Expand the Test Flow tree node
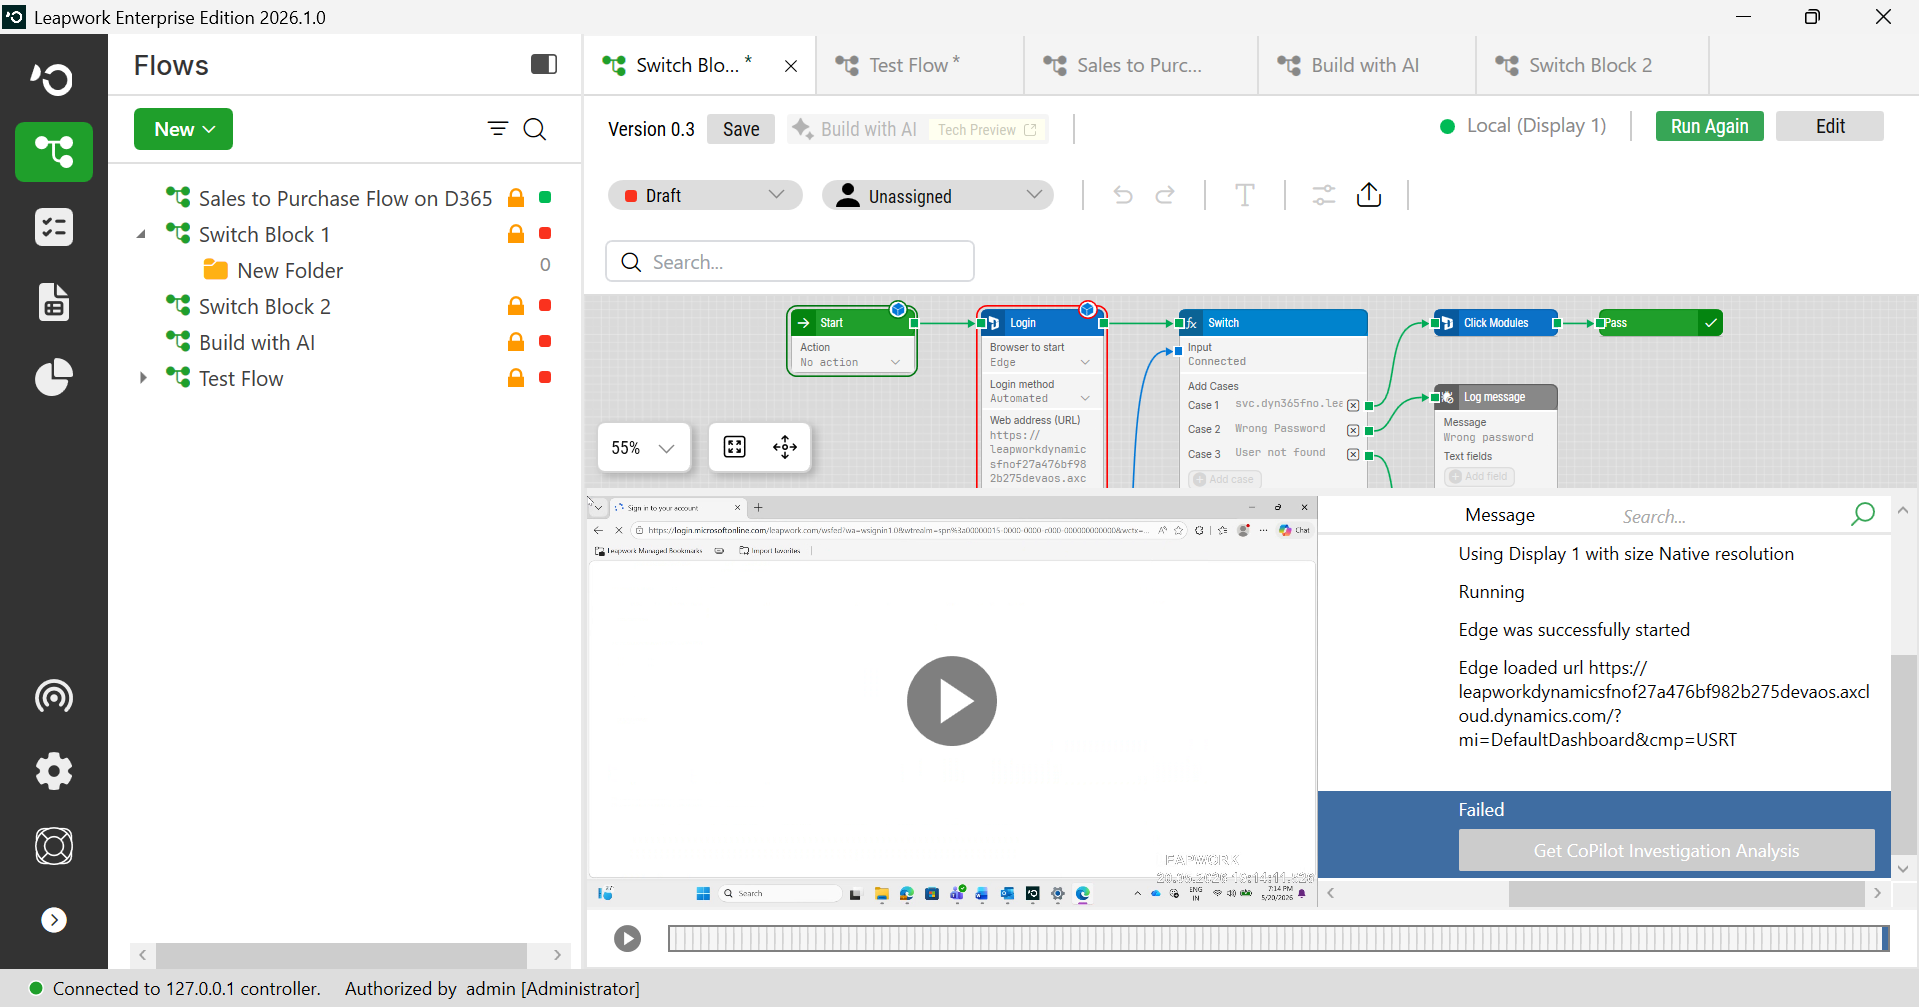 pos(143,378)
